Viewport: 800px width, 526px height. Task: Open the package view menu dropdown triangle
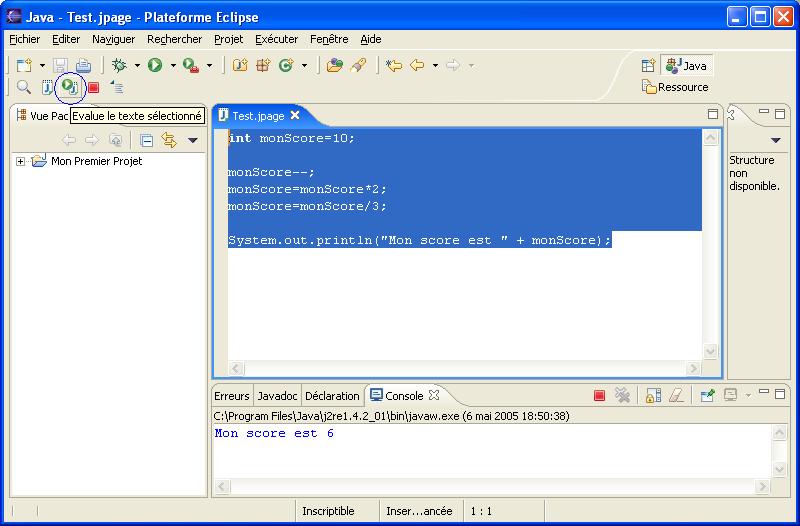click(x=193, y=140)
